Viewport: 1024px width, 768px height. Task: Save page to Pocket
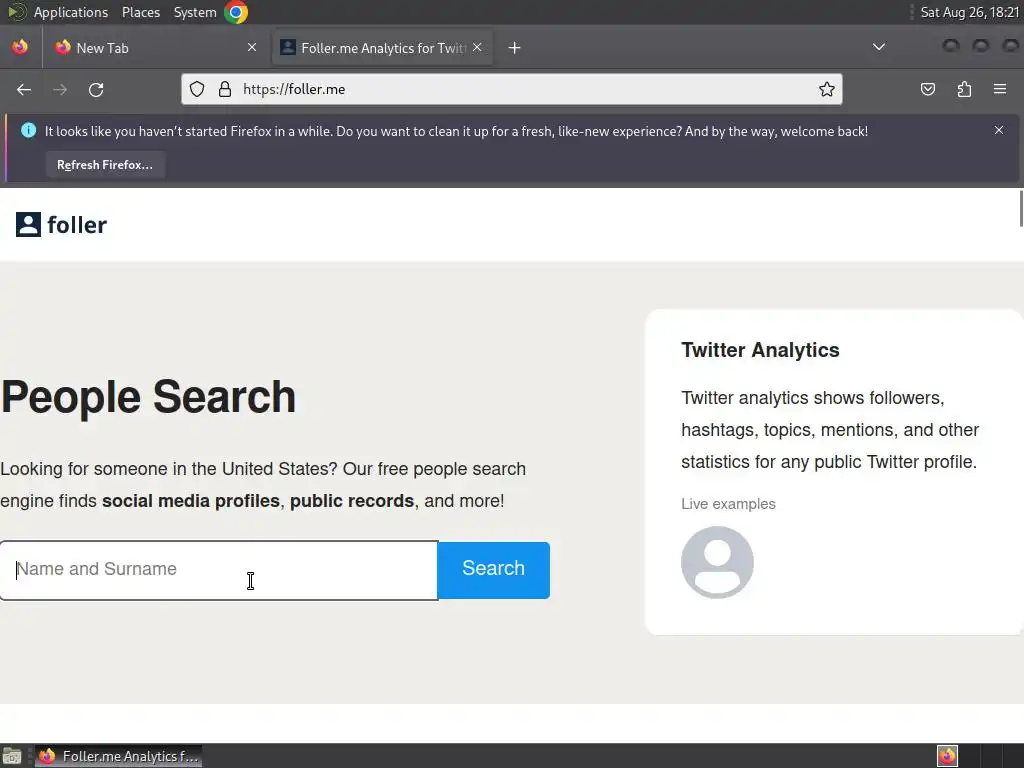(x=928, y=89)
